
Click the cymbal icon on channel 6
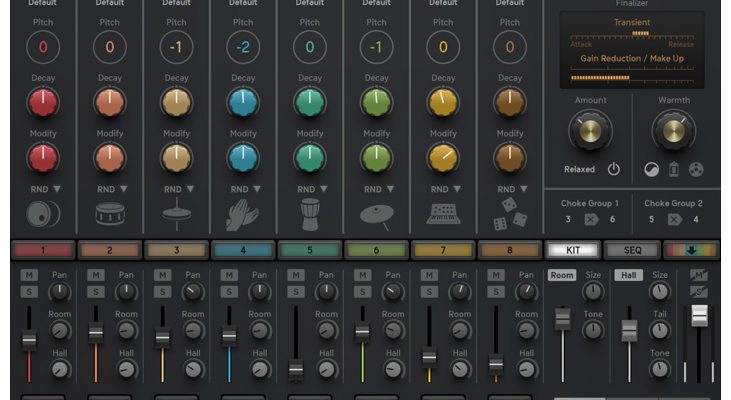click(376, 213)
